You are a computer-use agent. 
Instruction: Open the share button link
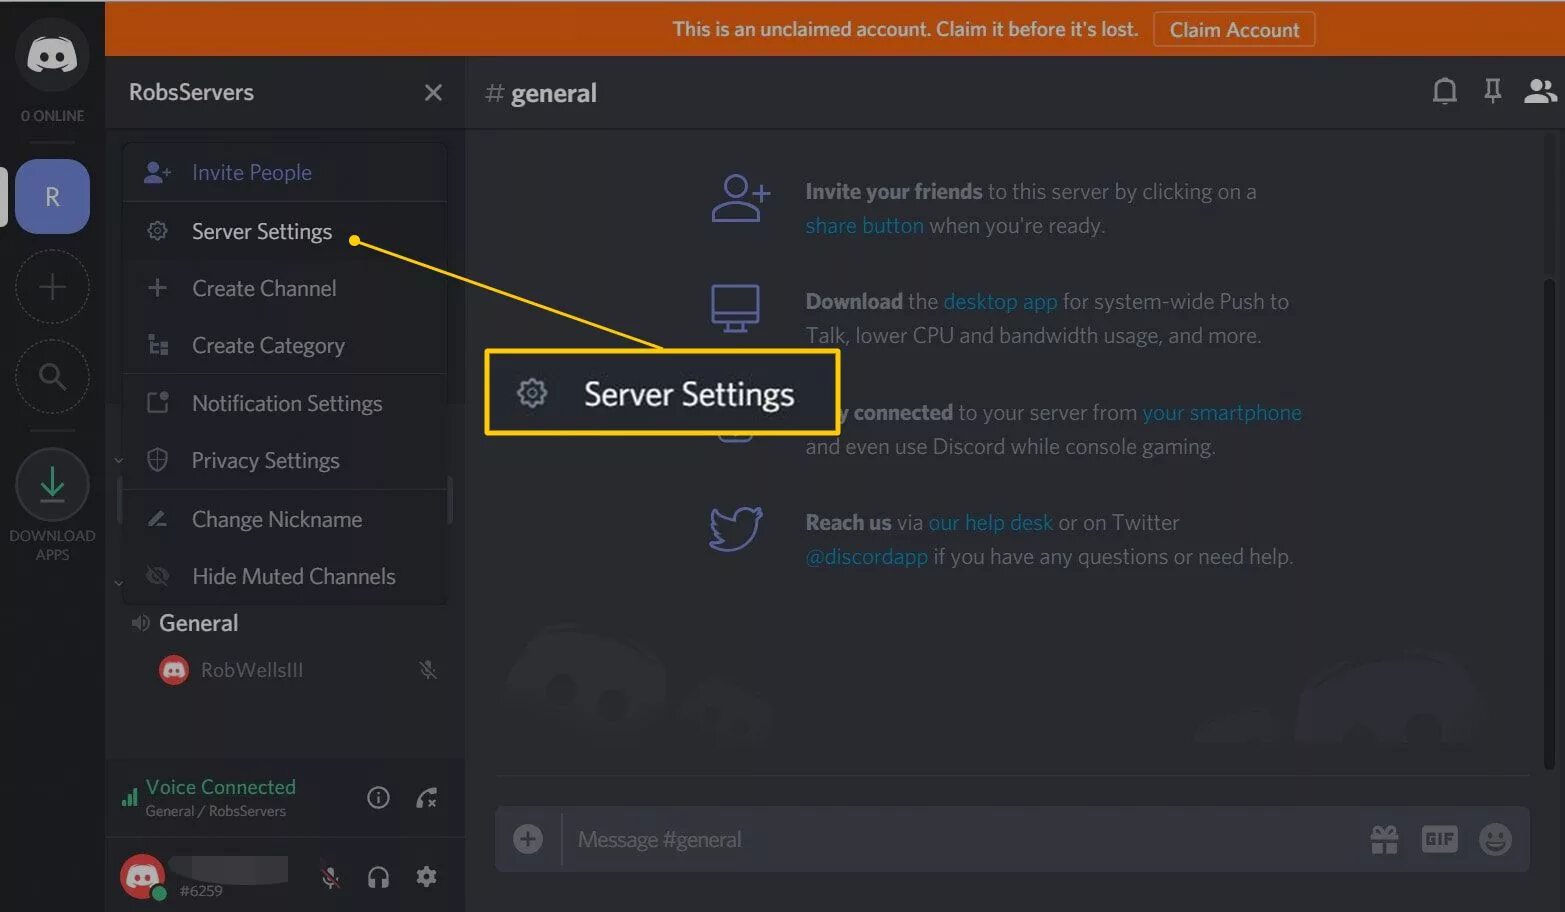(x=864, y=226)
